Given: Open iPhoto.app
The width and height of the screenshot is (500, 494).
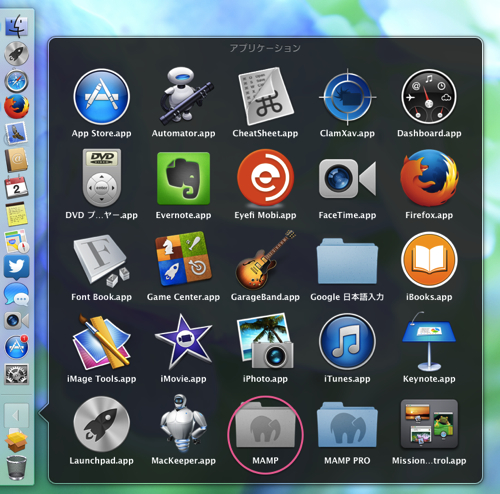Looking at the screenshot, I should 265,341.
